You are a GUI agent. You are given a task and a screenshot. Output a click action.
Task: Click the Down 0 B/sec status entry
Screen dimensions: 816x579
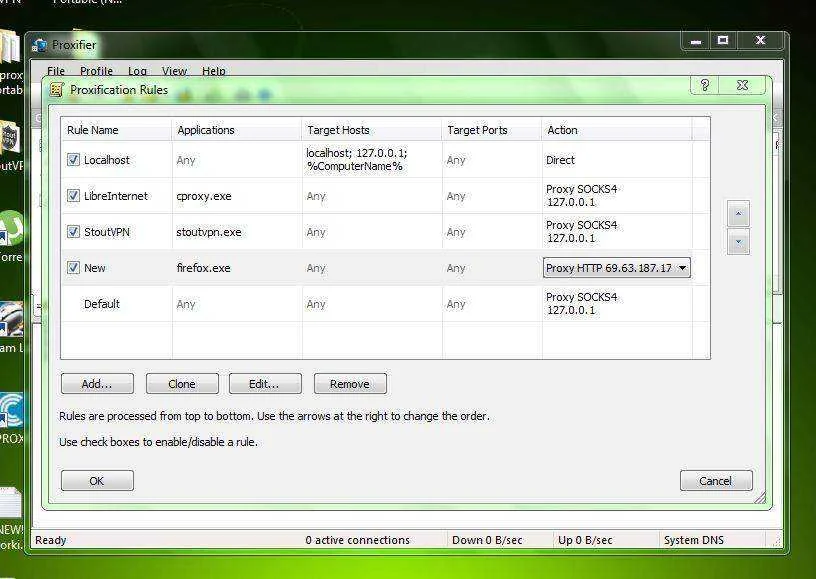487,540
